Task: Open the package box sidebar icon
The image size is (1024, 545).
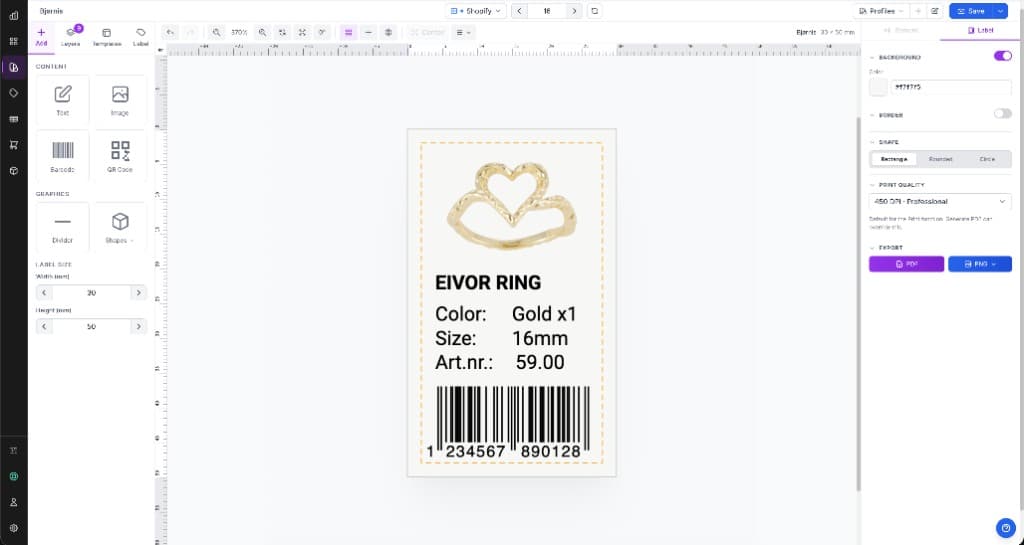Action: point(14,171)
